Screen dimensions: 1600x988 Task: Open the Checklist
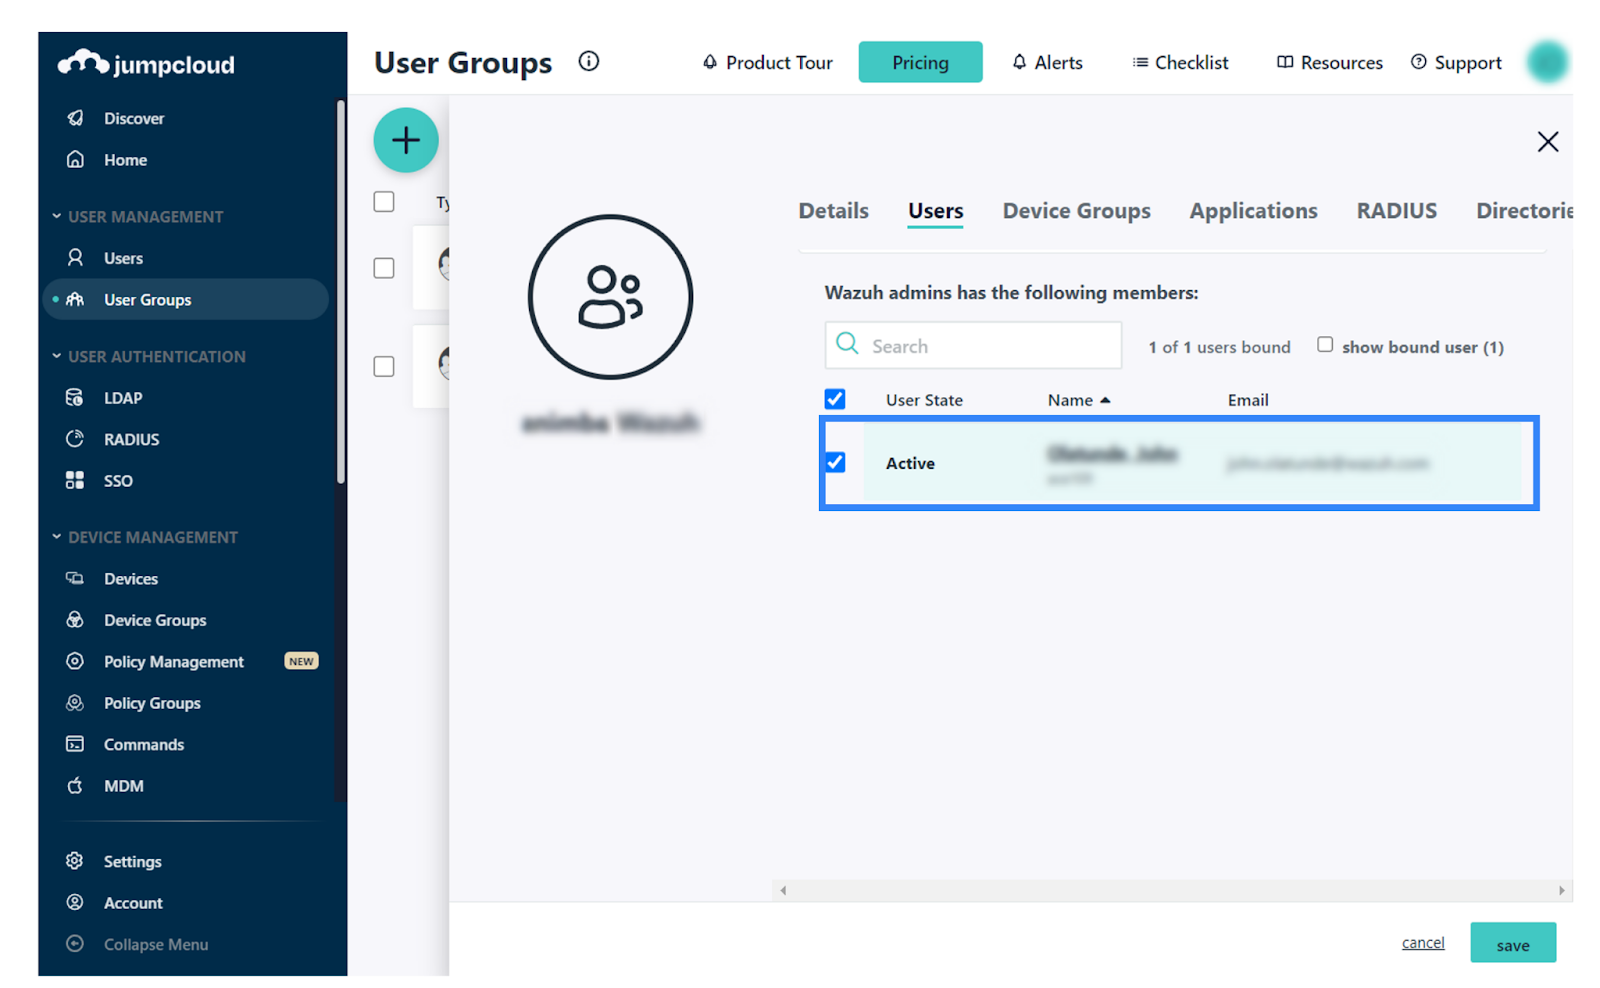(x=1180, y=63)
